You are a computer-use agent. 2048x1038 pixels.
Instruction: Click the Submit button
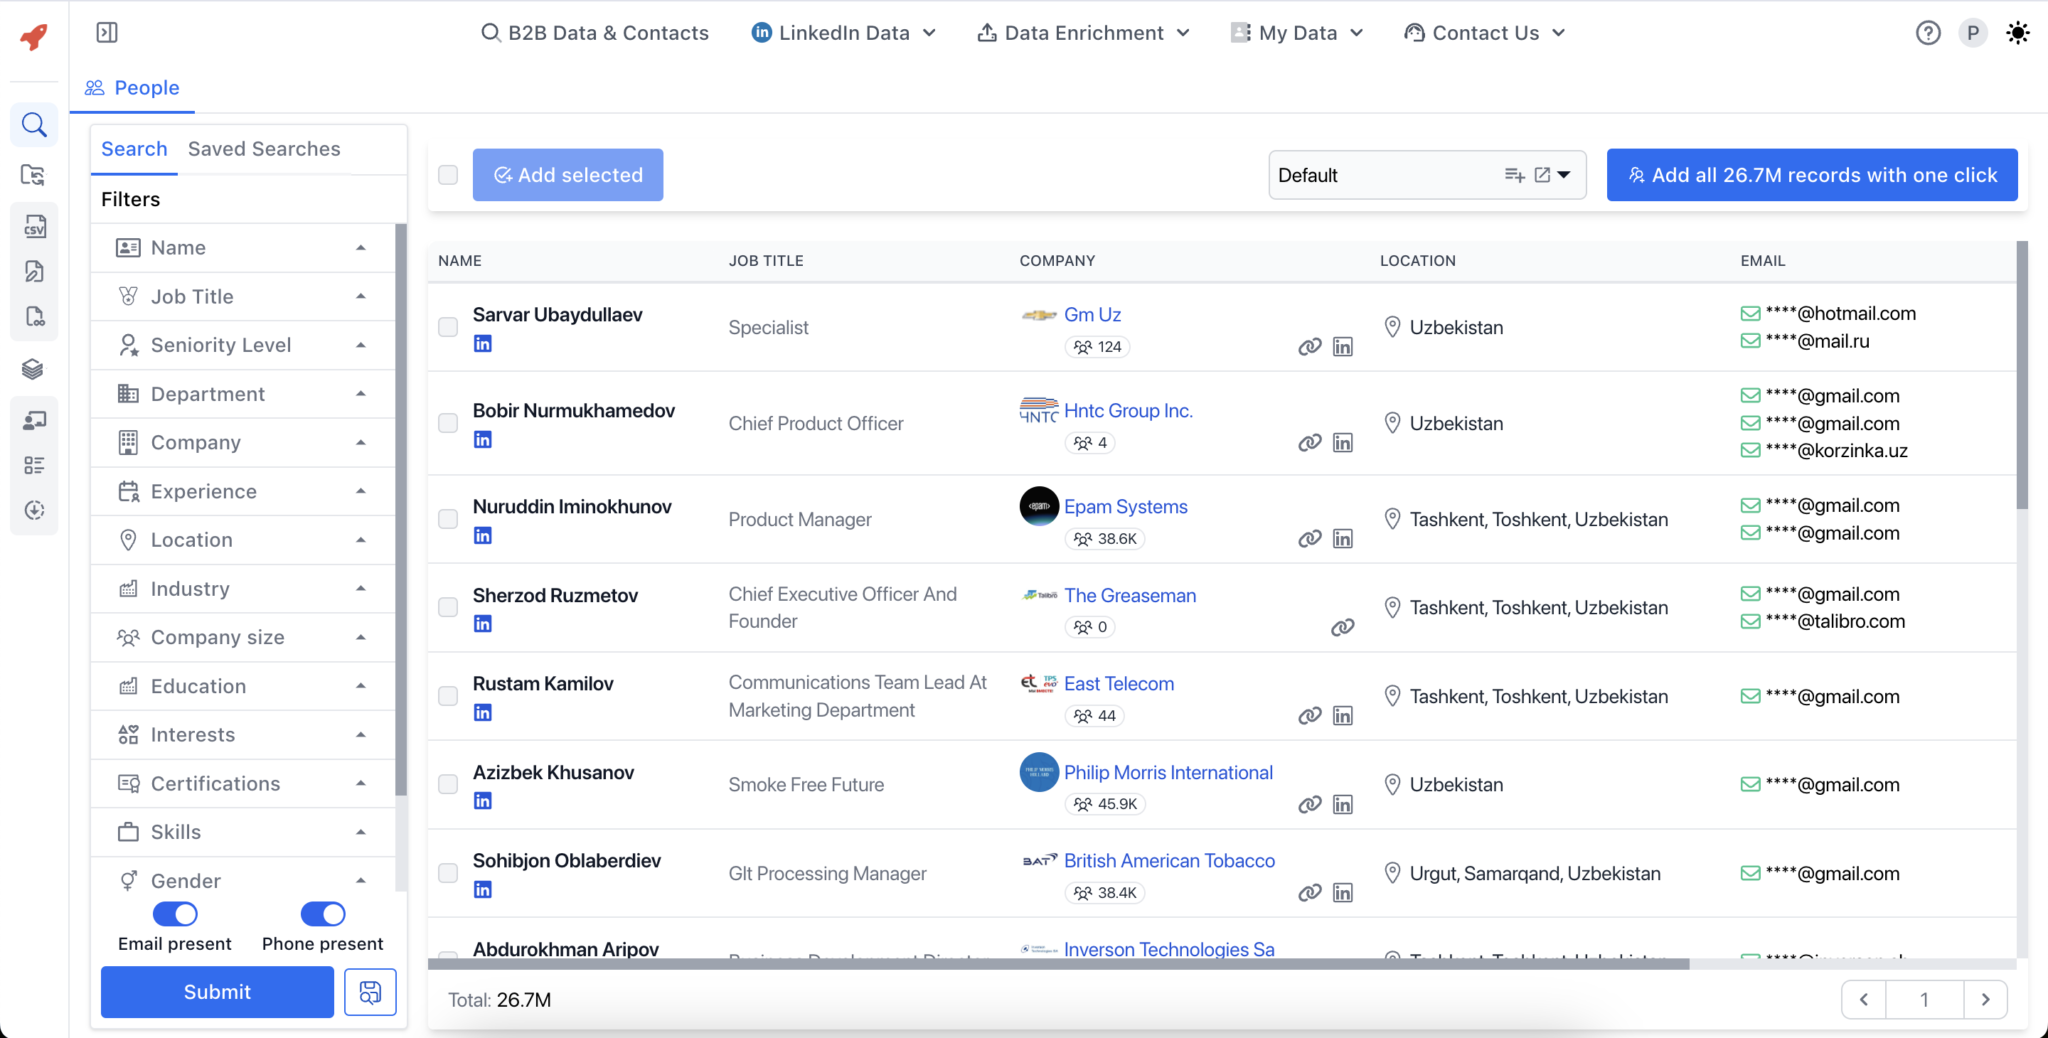point(216,992)
